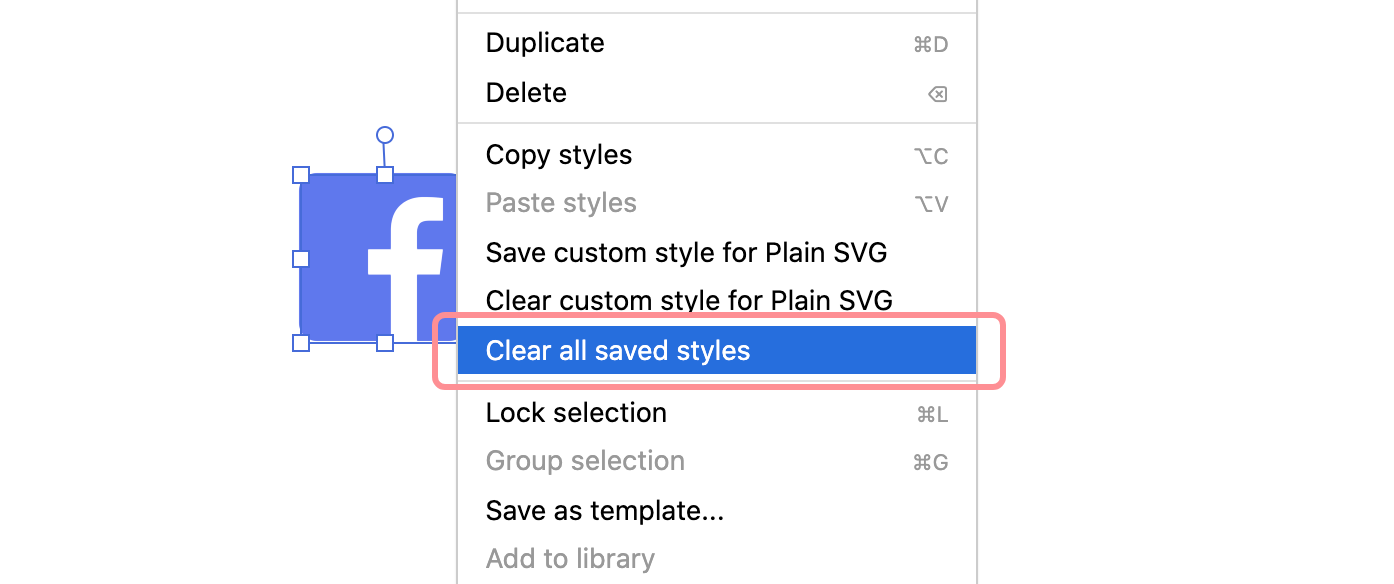
Task: Select Delete in the context menu
Action: click(526, 92)
